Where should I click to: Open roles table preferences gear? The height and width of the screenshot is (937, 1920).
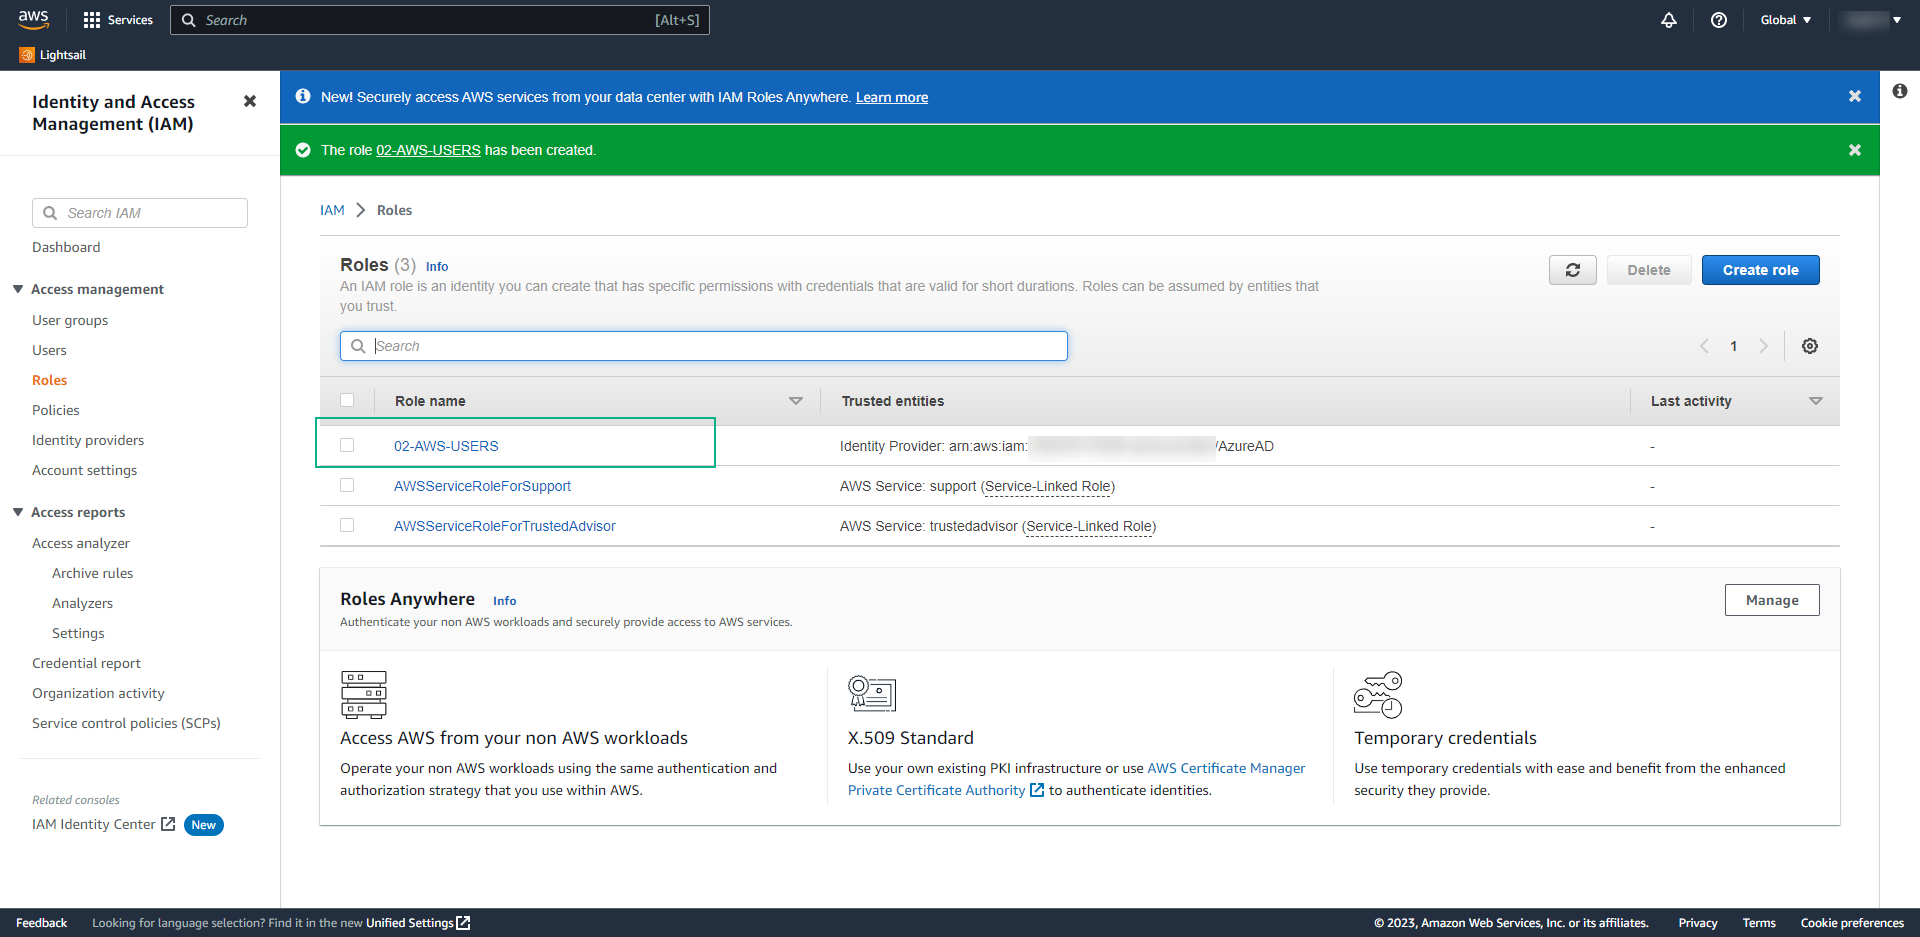coord(1810,346)
